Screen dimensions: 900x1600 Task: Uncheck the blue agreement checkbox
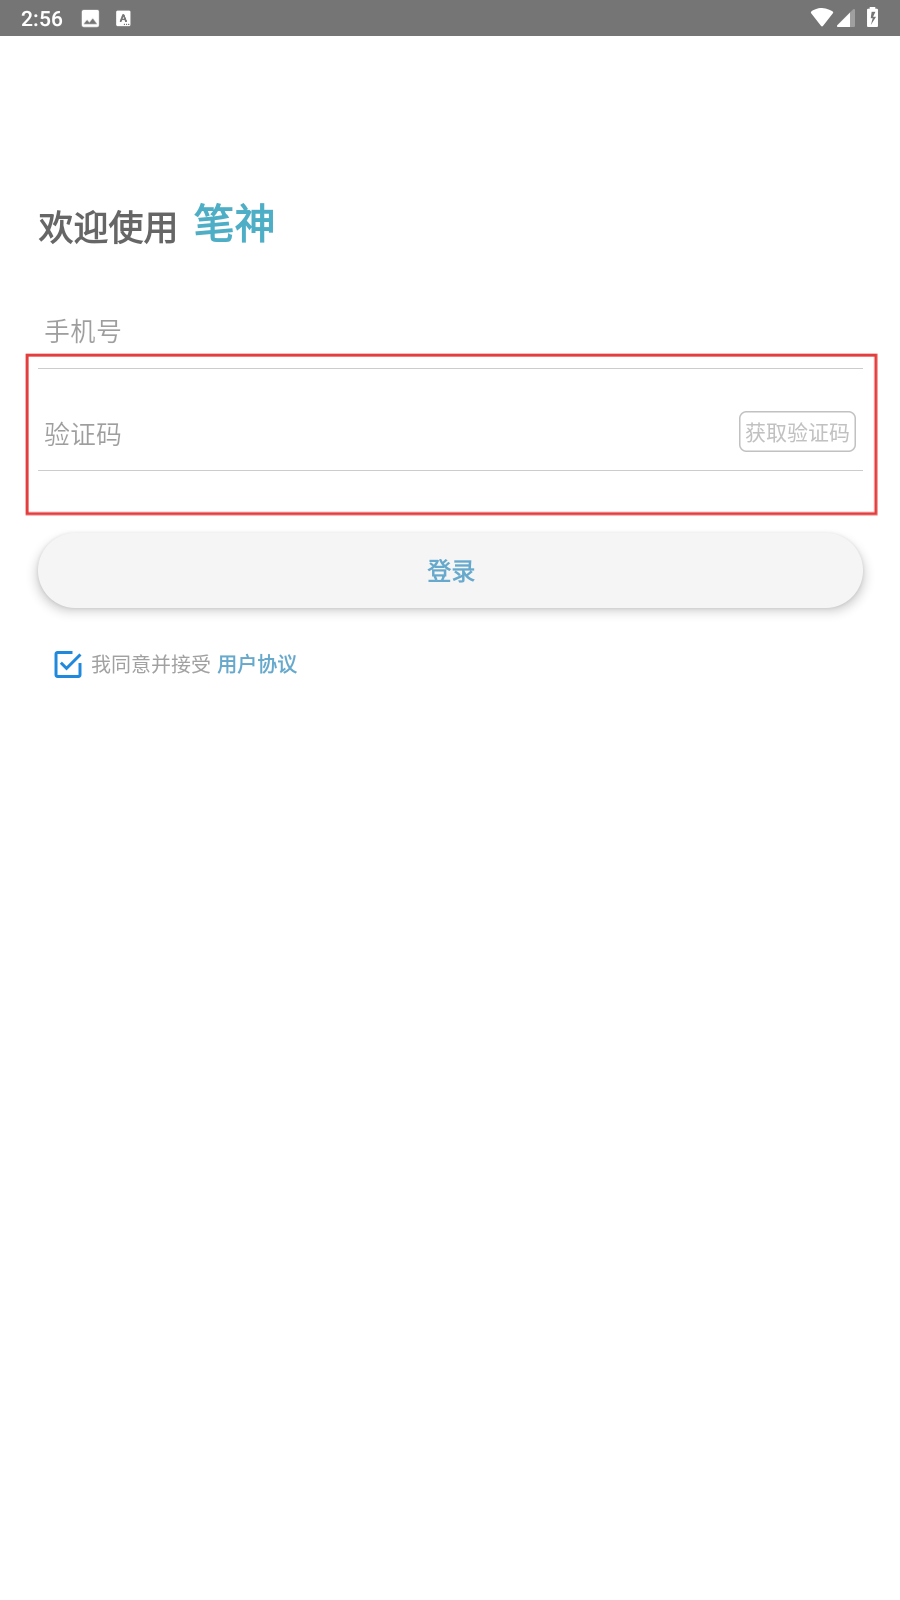68,664
